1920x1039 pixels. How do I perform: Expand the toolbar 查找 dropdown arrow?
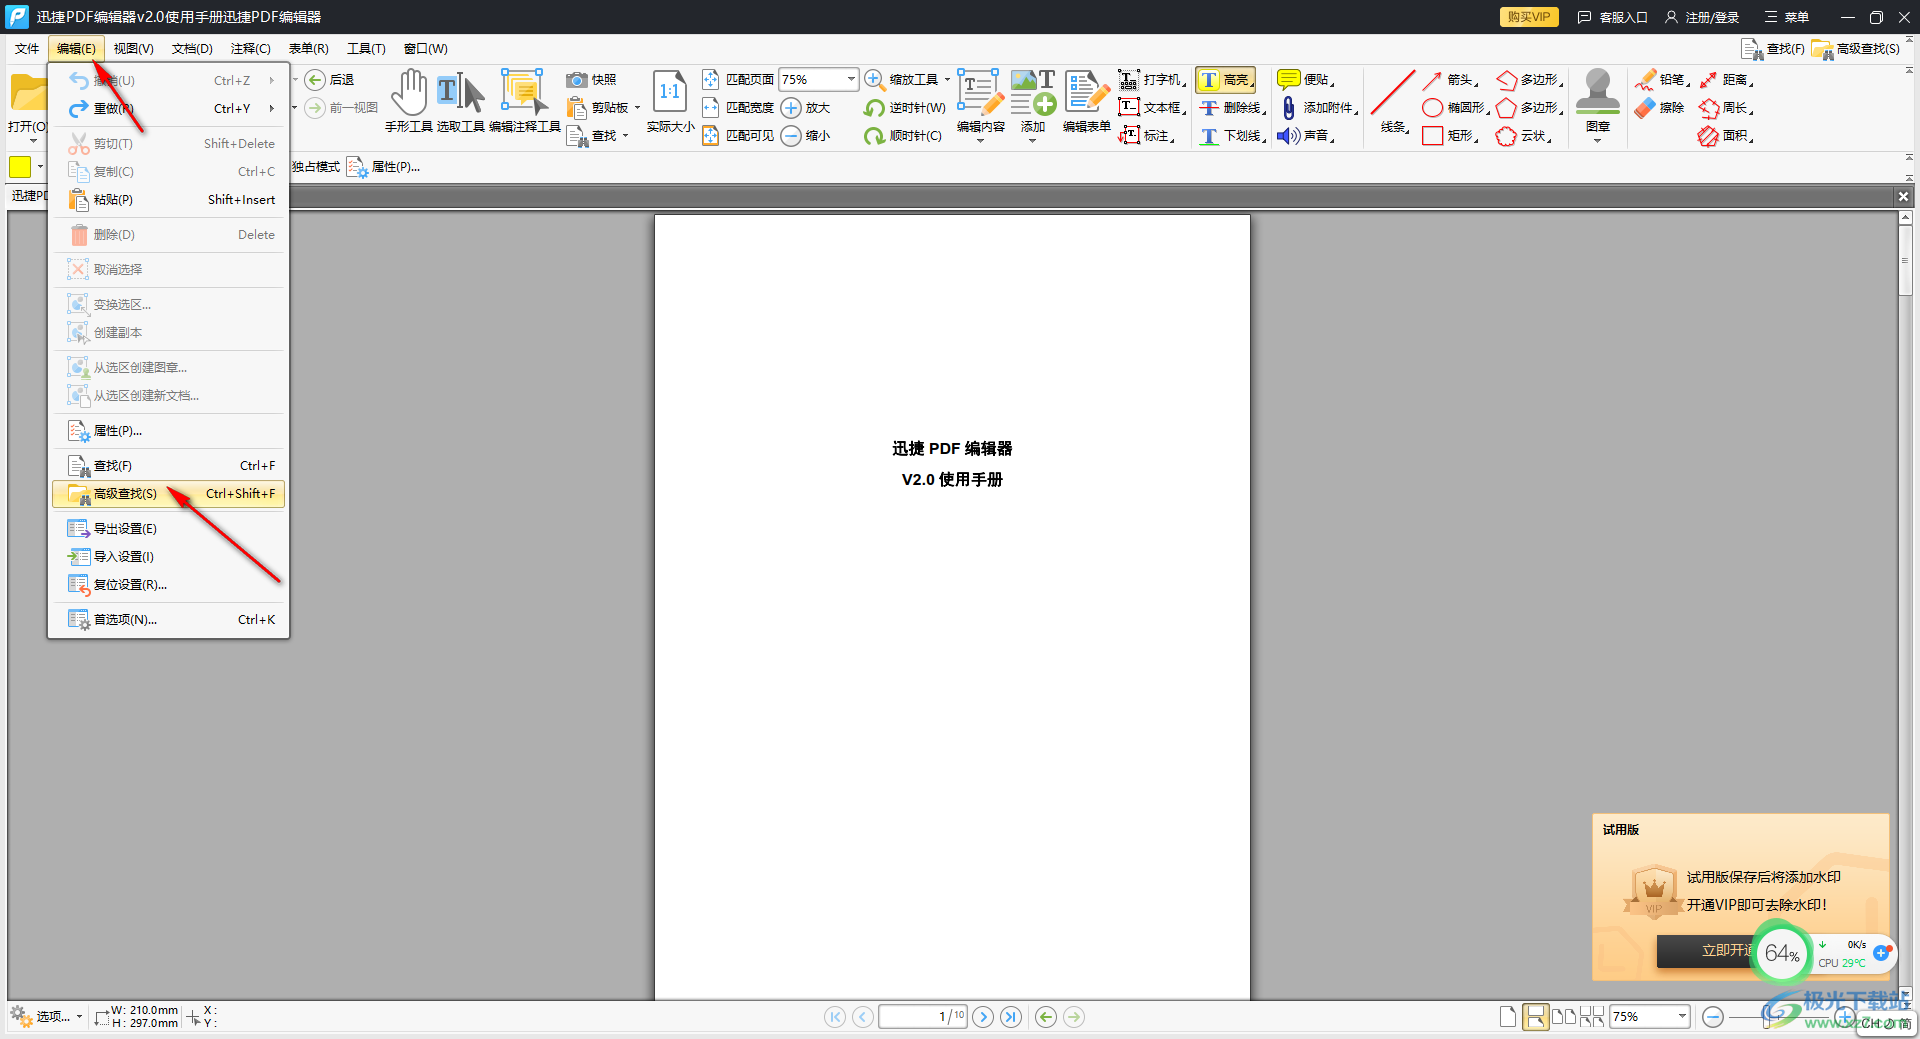tap(625, 135)
